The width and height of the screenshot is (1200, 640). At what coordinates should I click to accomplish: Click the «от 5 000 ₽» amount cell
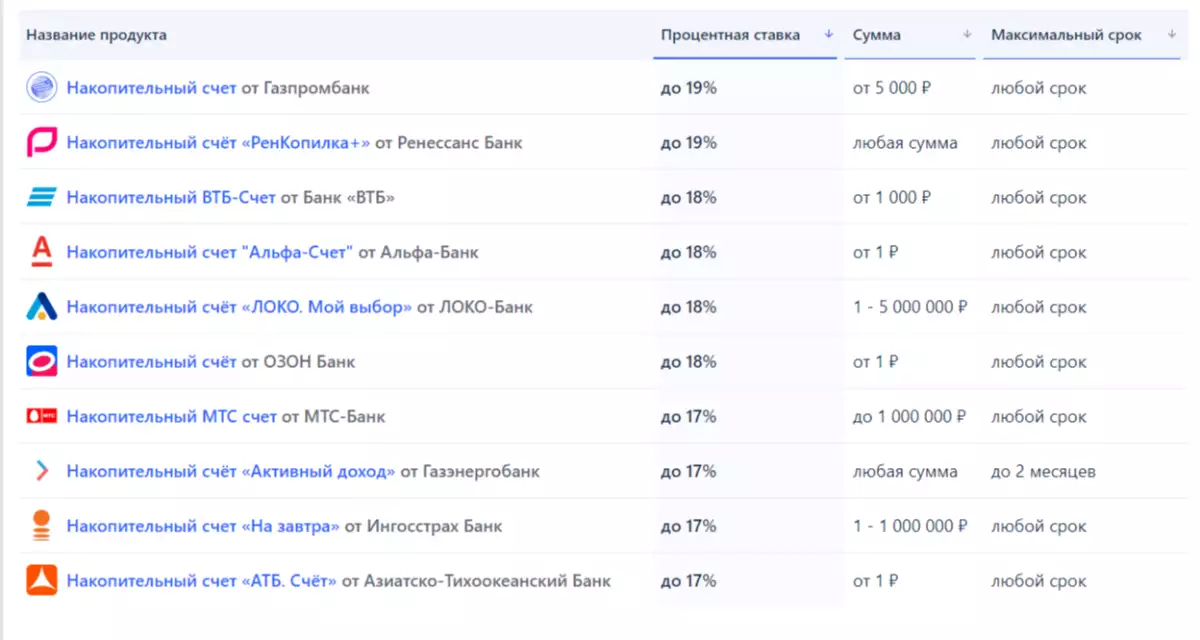(x=892, y=88)
